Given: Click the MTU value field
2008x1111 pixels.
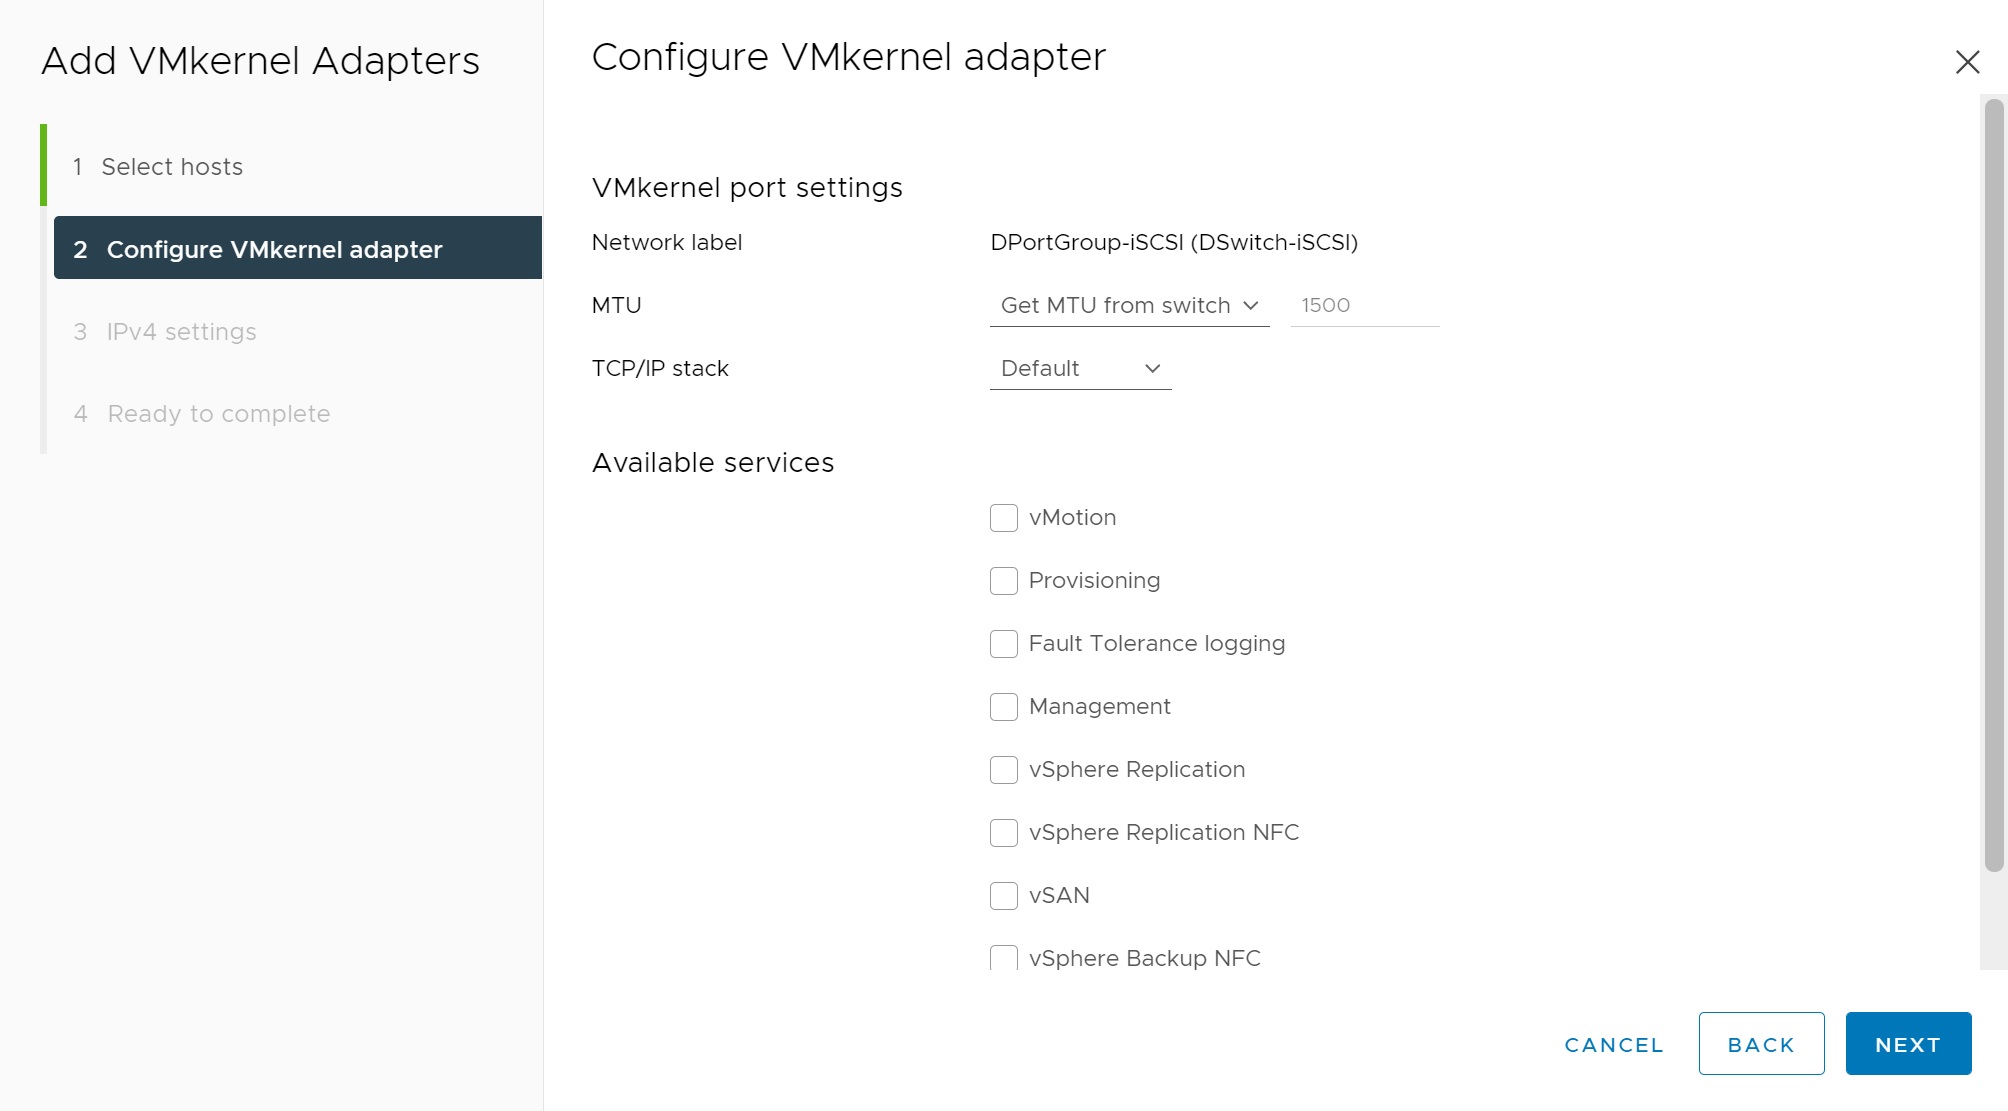Looking at the screenshot, I should (1364, 306).
